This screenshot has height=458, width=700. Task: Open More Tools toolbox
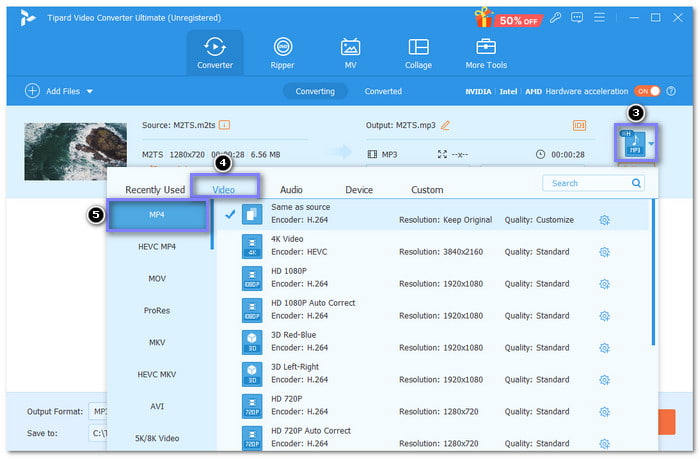[x=486, y=53]
